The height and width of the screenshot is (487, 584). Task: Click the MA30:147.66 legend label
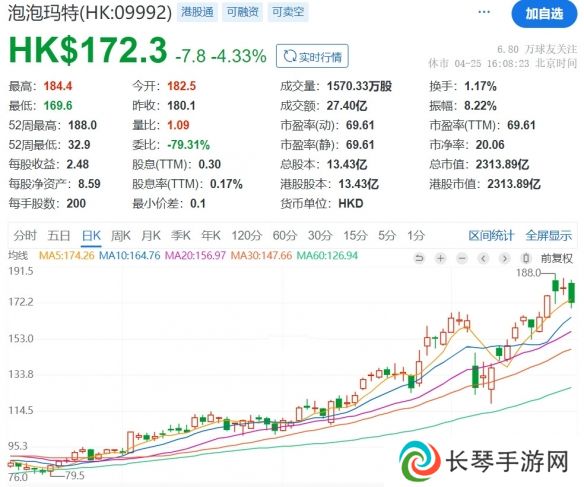(x=261, y=255)
